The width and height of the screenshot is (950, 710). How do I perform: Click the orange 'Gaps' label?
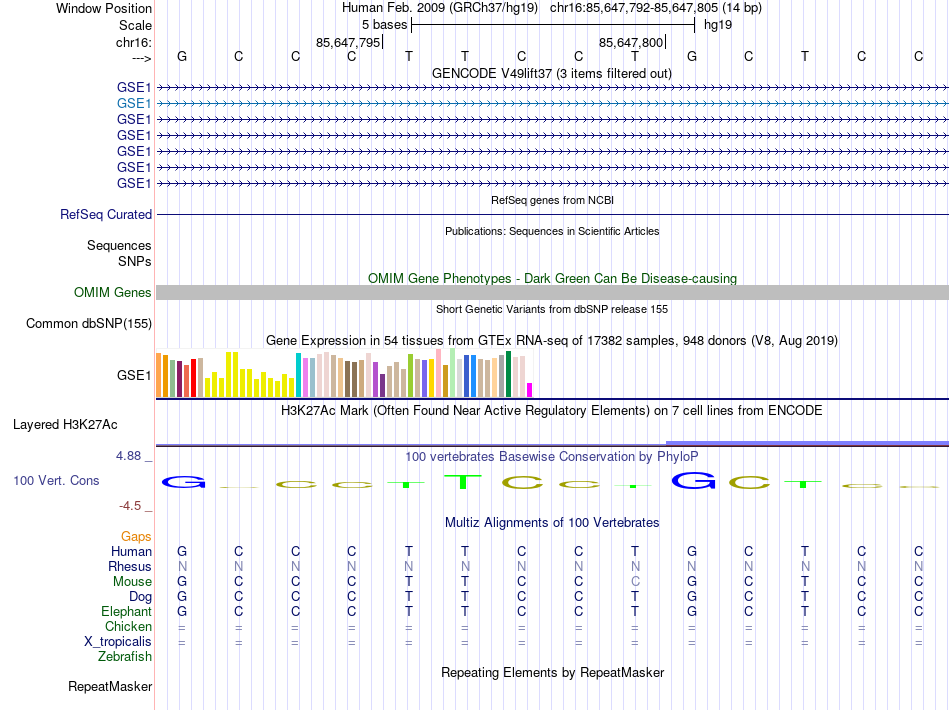pos(136,536)
